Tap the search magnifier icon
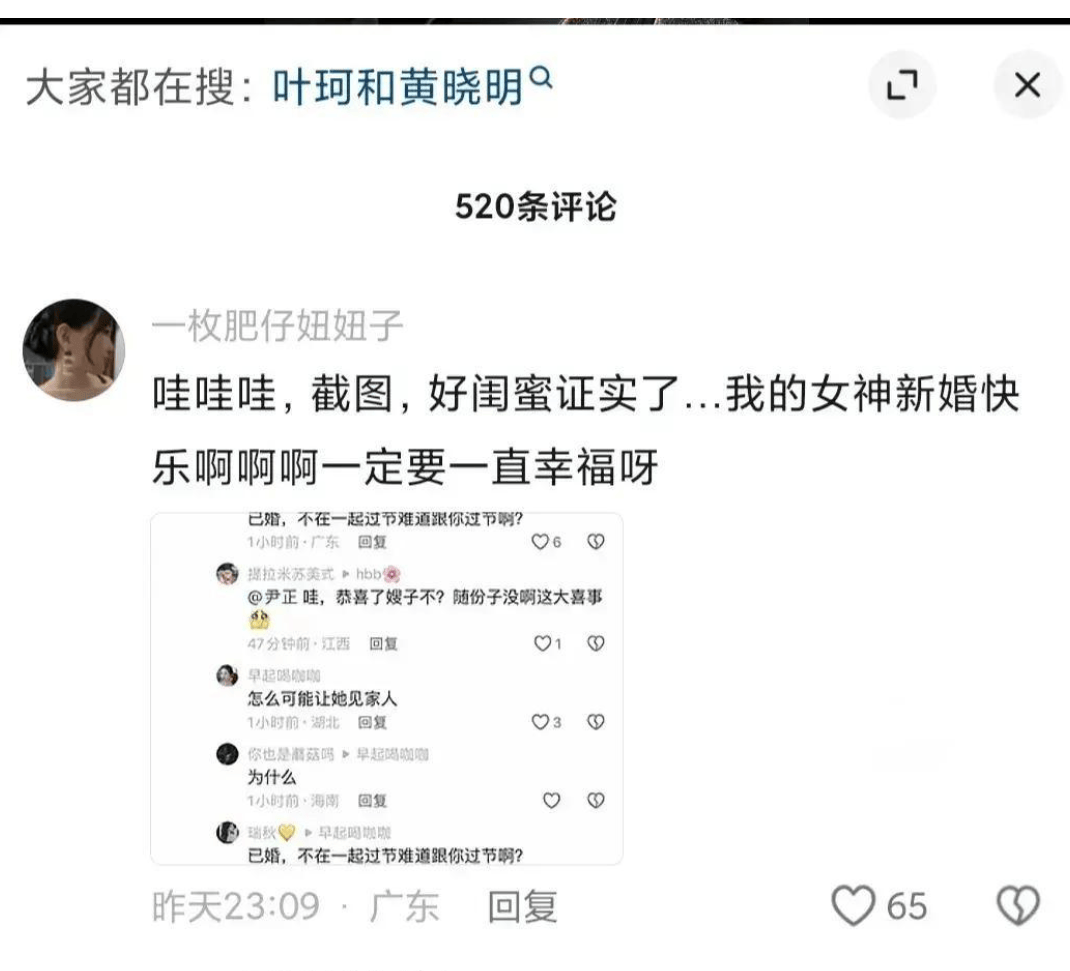 (x=540, y=78)
